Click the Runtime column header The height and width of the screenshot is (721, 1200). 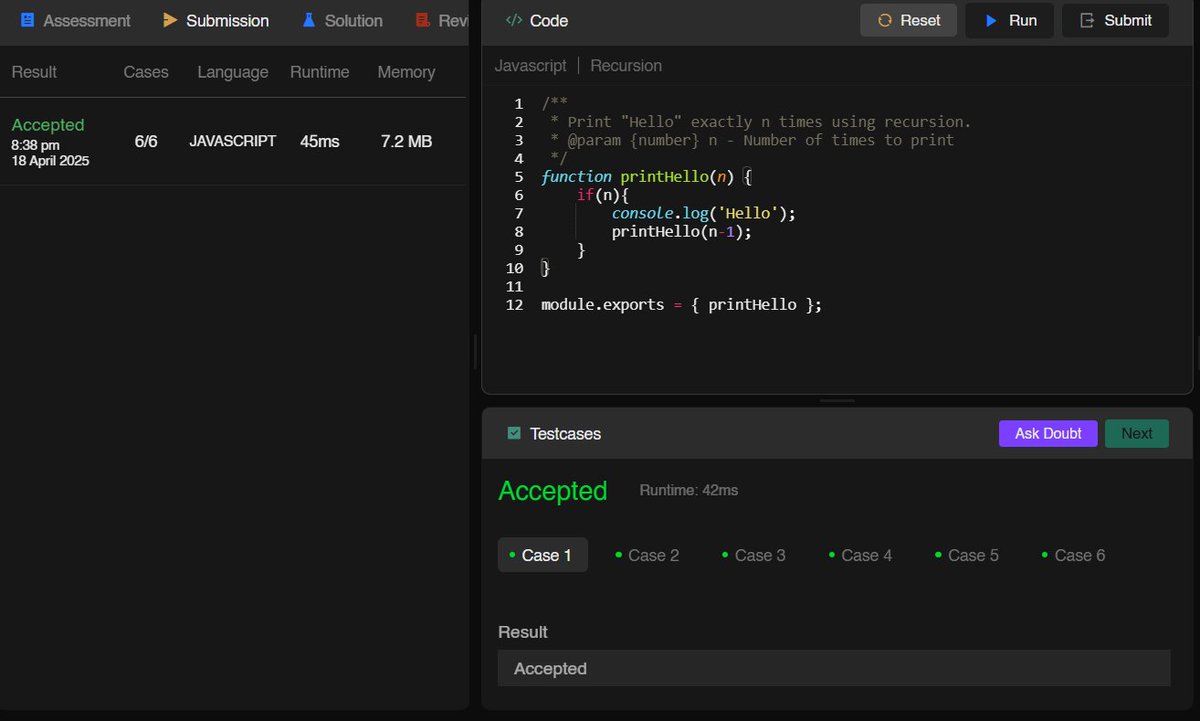[320, 72]
